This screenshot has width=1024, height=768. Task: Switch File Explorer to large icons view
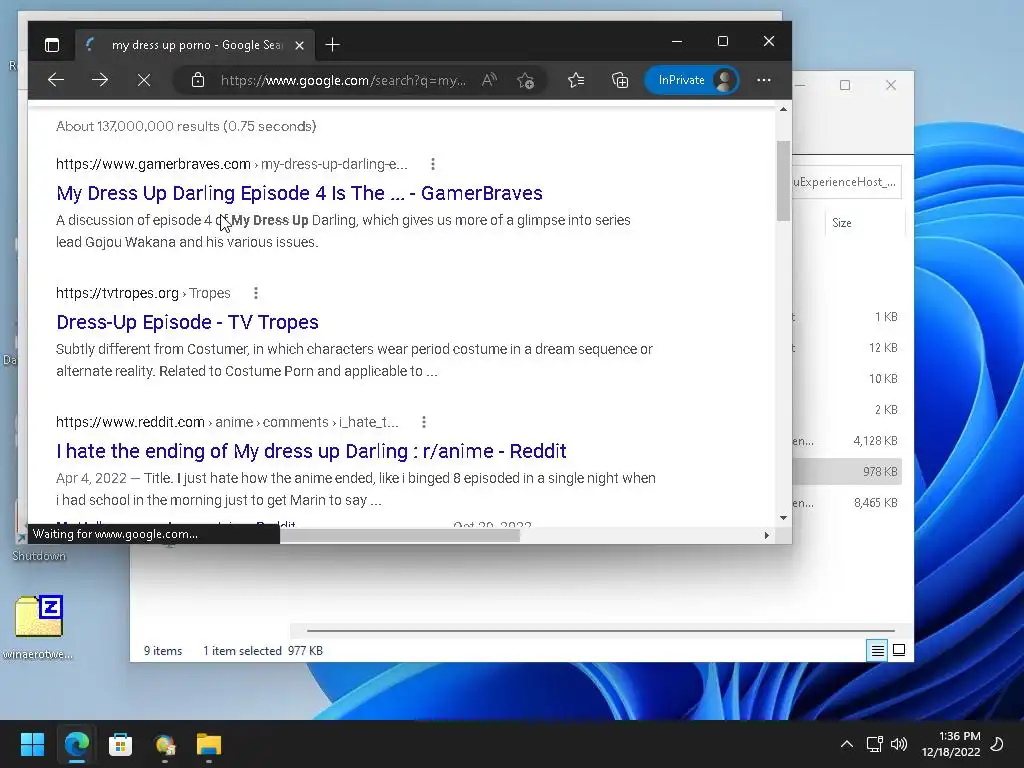[899, 650]
